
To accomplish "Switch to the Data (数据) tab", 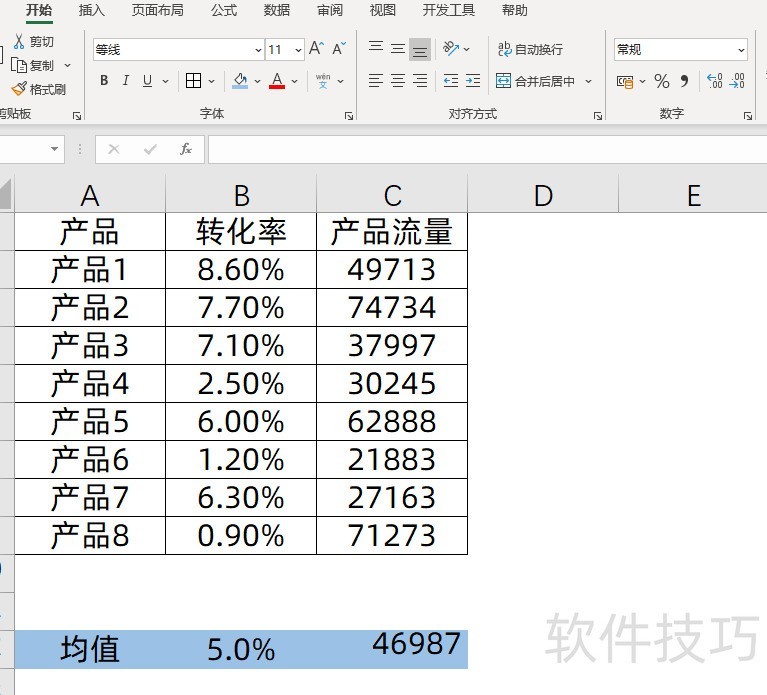I will (277, 10).
